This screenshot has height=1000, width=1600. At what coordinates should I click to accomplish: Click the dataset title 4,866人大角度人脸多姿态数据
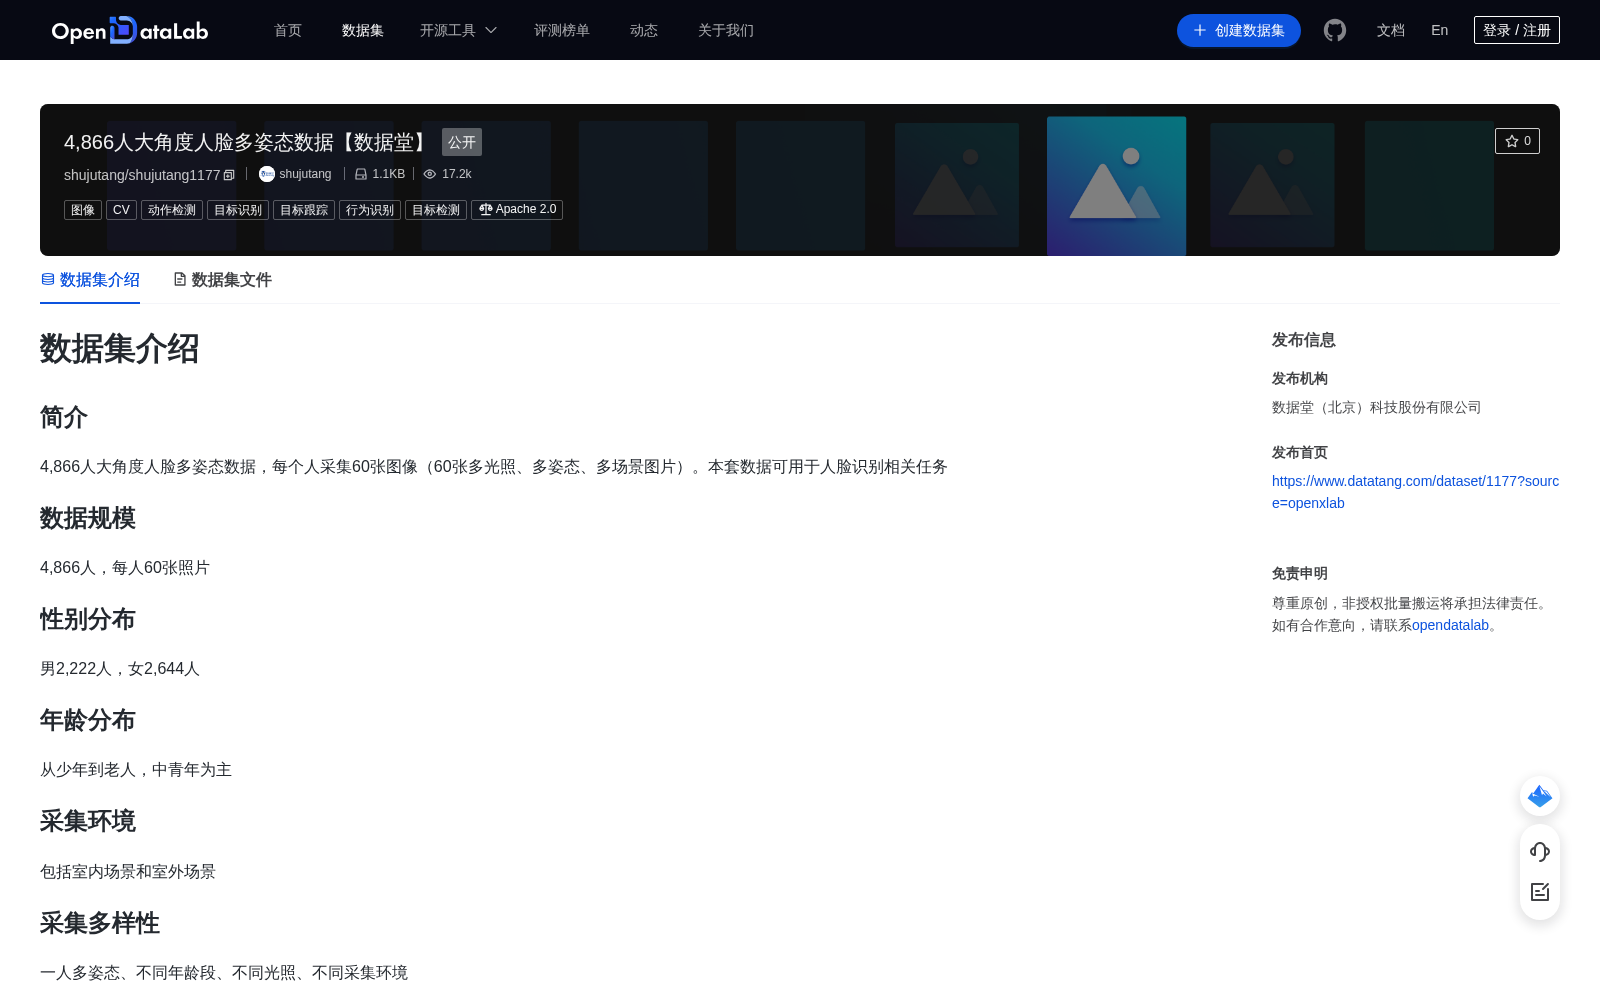coord(247,142)
